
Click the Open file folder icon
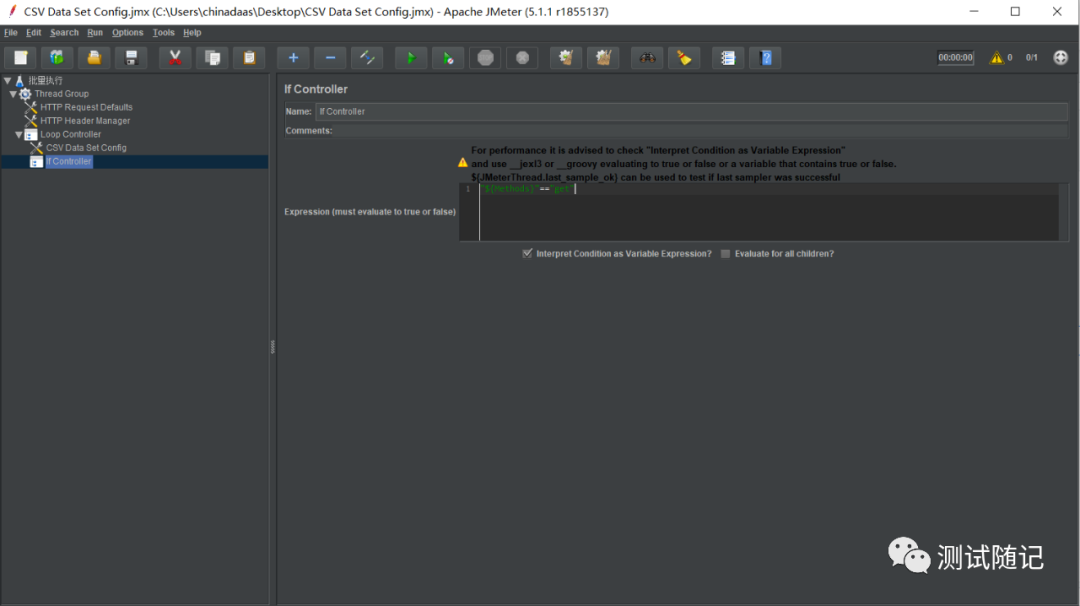tap(94, 58)
